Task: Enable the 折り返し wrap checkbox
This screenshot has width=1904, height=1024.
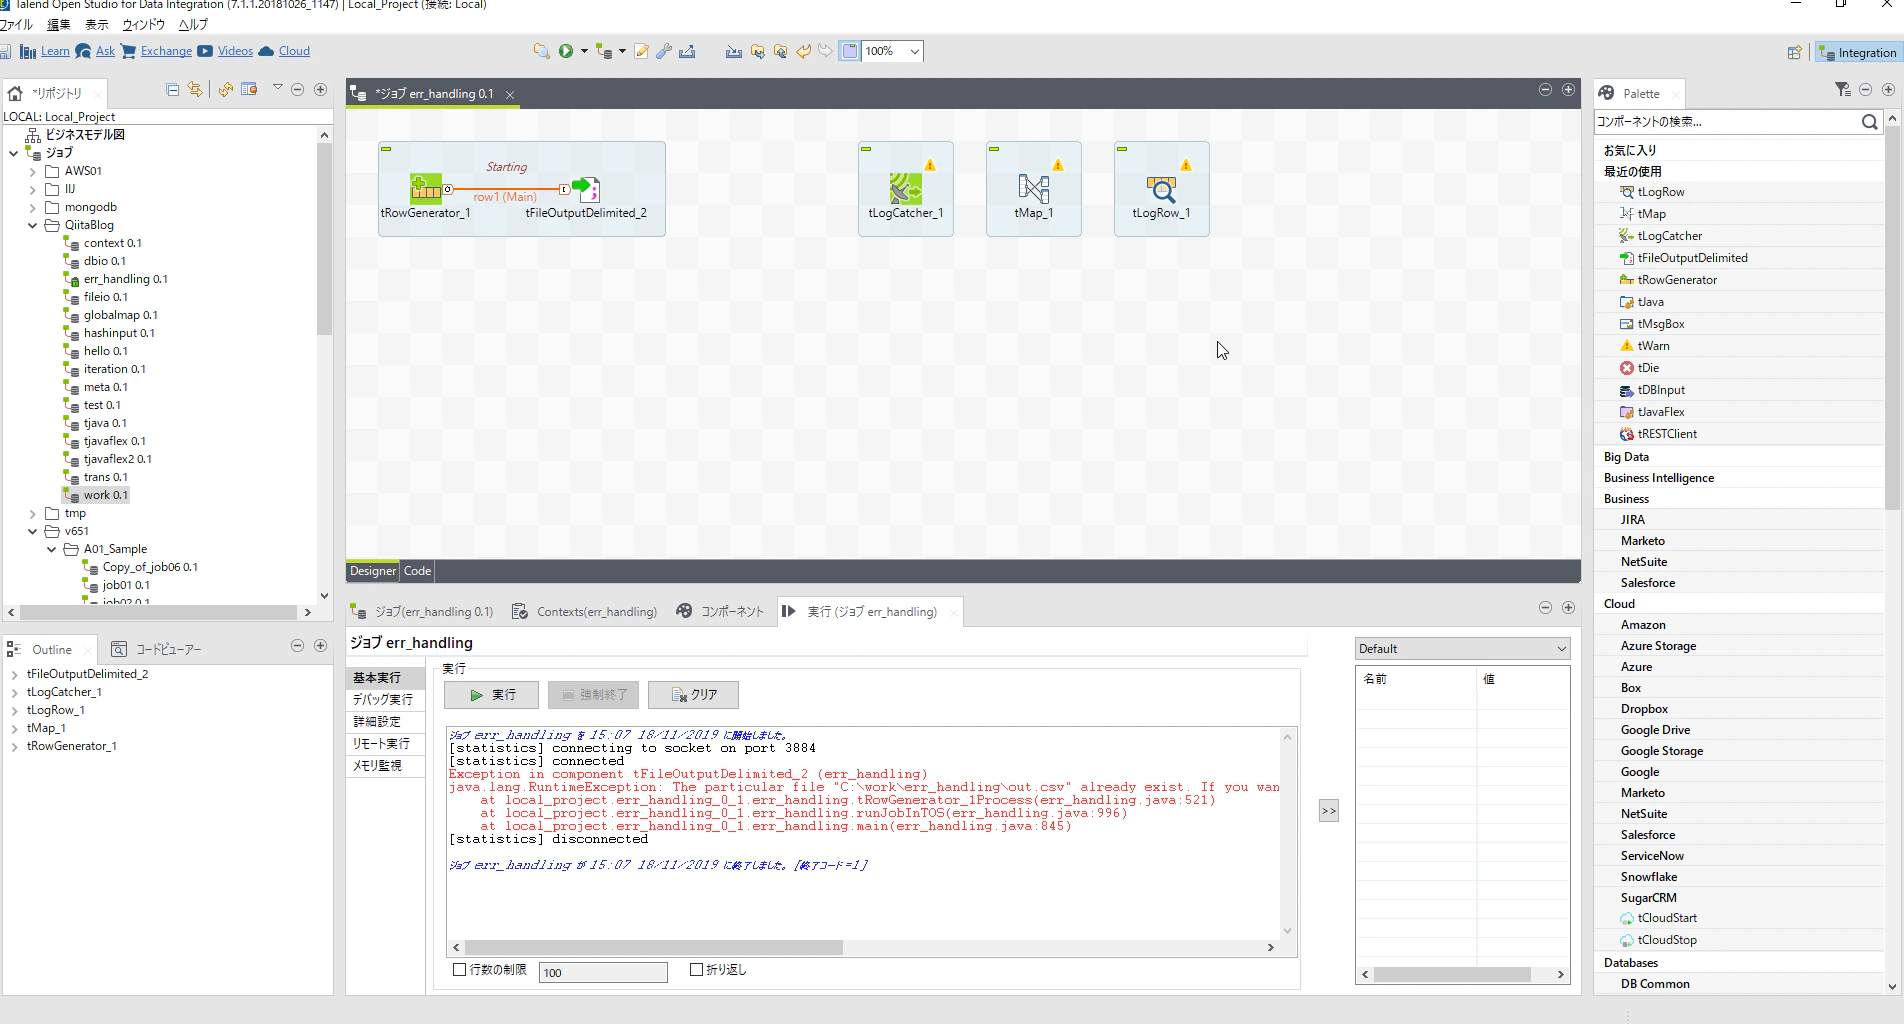Action: (x=696, y=970)
